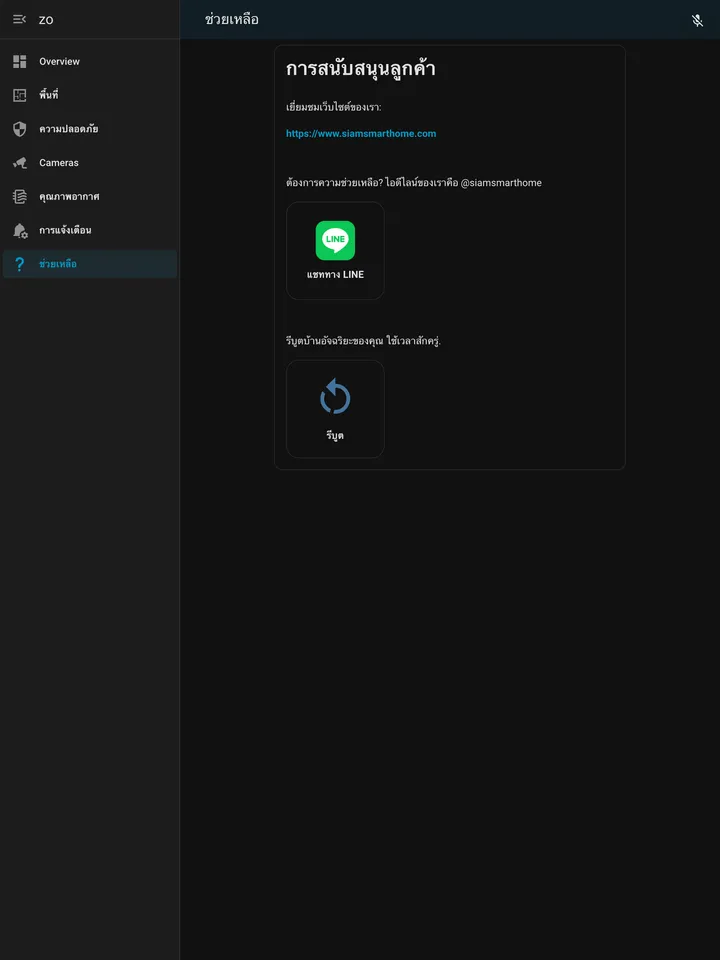Click the muted microphone icon
The image size is (720, 960).
[697, 20]
